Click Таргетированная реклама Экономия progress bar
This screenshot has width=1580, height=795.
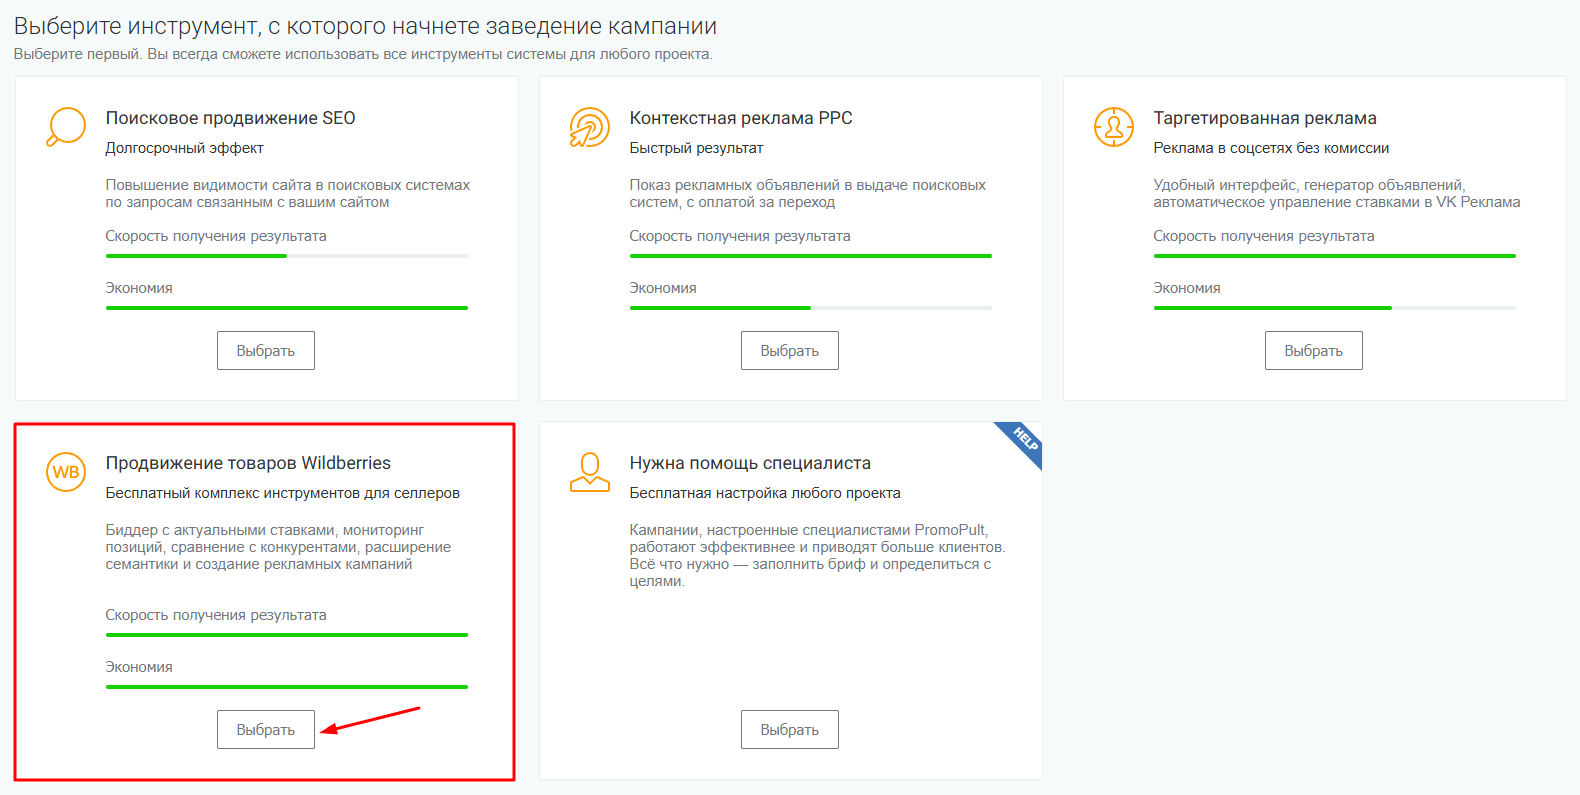click(x=1334, y=308)
